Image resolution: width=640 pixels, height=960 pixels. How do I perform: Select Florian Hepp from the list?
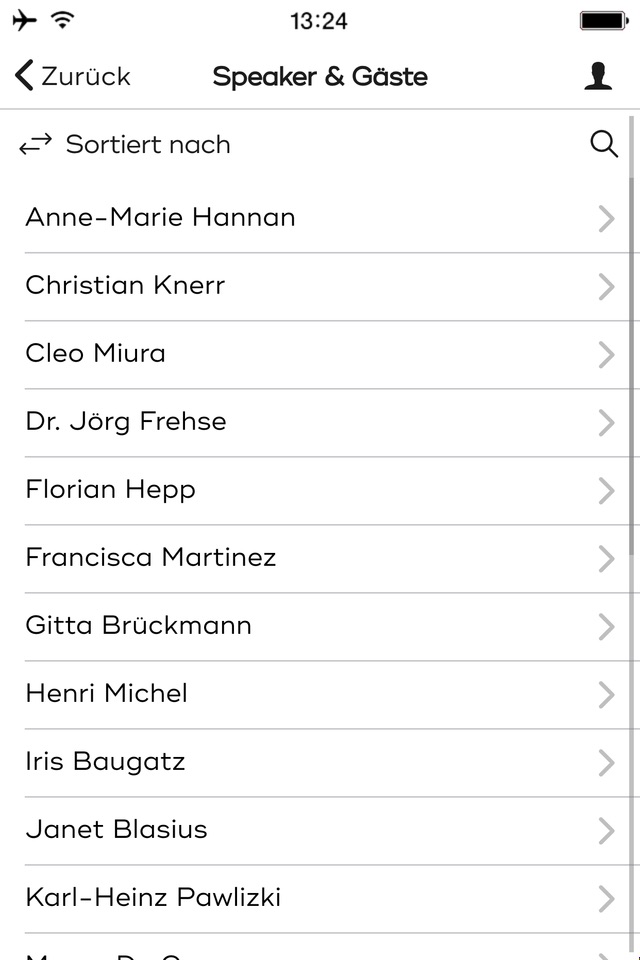click(110, 490)
